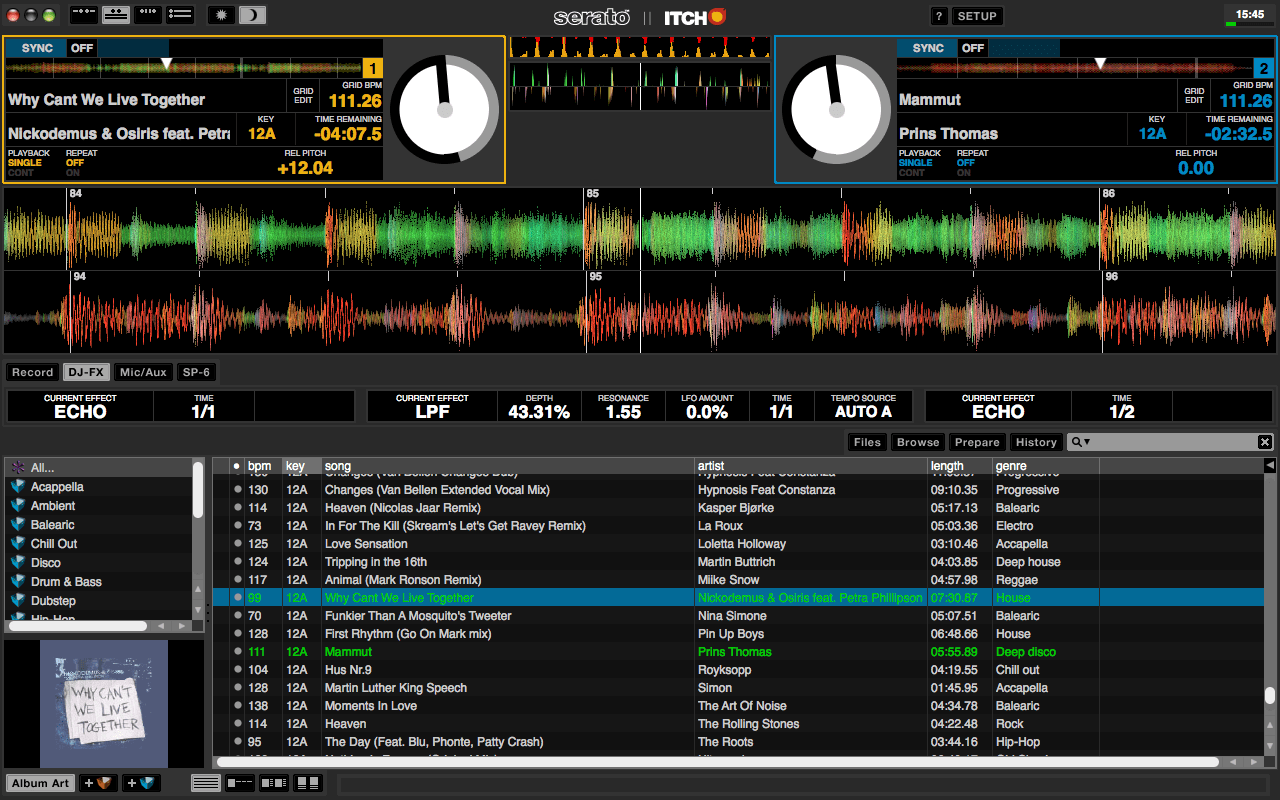Image resolution: width=1280 pixels, height=800 pixels.
Task: Select the simple list library layout icon
Action: point(206,783)
